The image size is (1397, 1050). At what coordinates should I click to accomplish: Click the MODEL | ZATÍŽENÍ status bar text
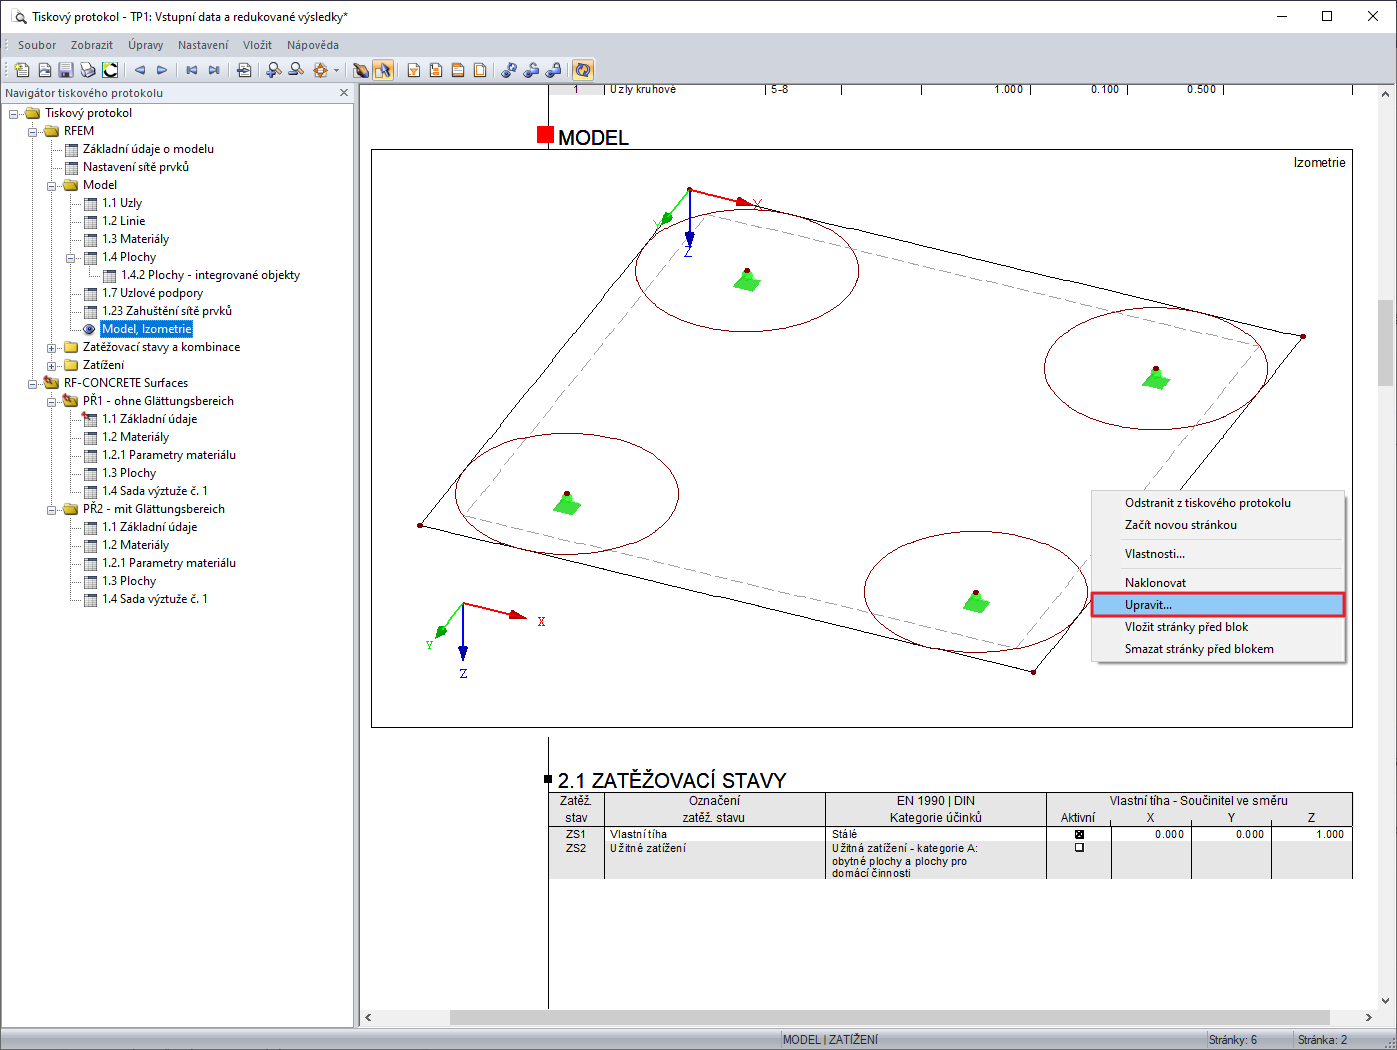pos(830,1040)
